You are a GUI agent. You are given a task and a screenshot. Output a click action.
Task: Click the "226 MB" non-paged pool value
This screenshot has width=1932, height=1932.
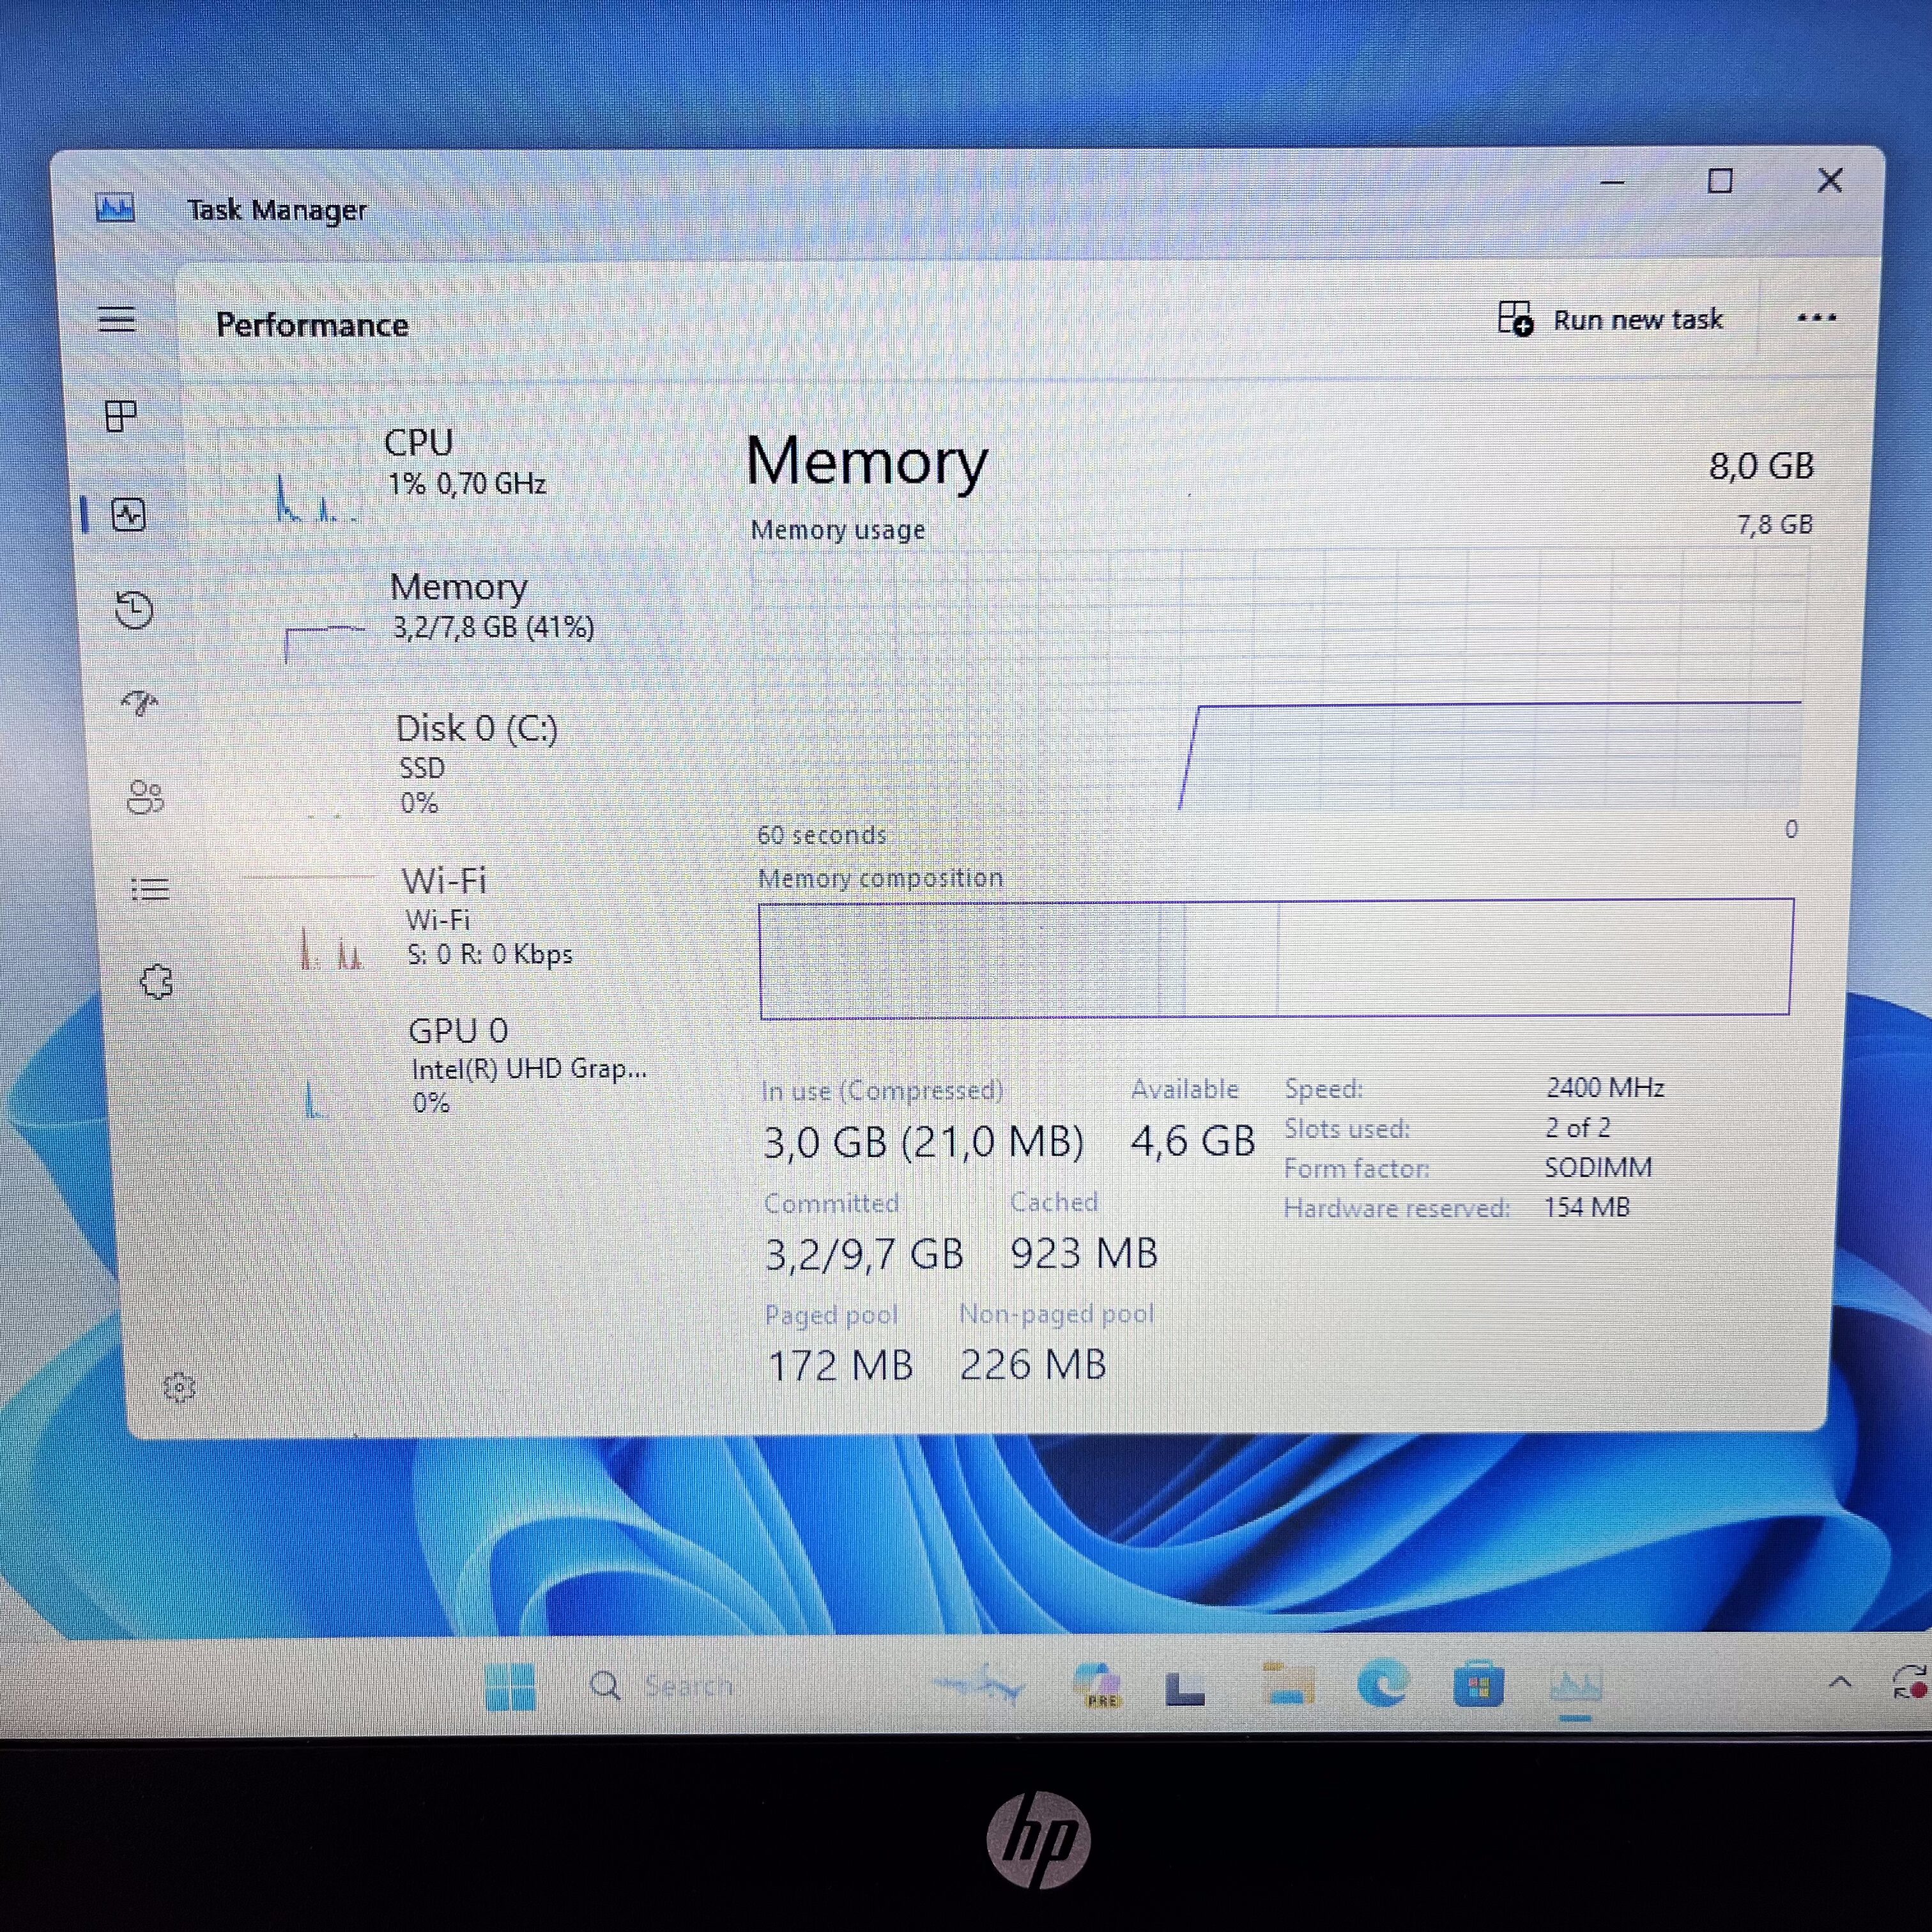click(x=1033, y=1364)
